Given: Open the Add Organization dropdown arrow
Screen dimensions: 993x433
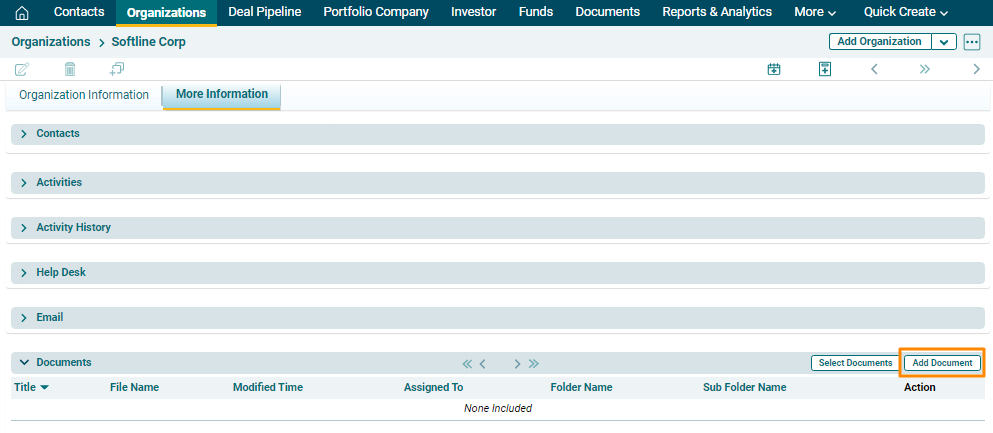Looking at the screenshot, I should pos(944,42).
